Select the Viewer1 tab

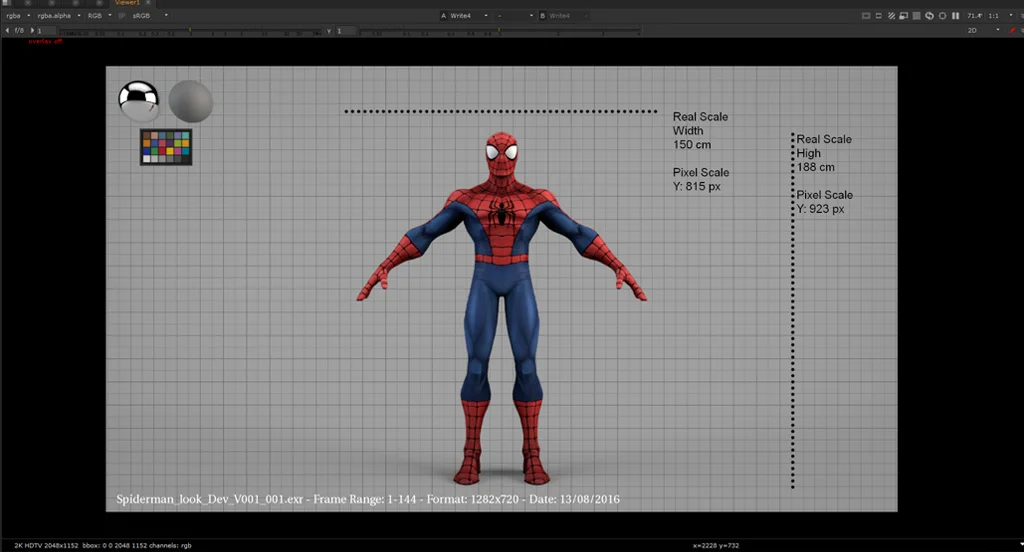click(127, 3)
